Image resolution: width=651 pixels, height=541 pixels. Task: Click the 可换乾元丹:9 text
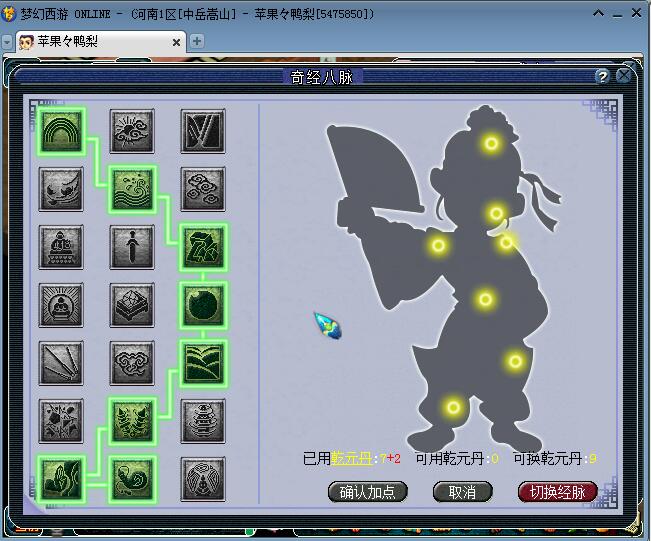pyautogui.click(x=555, y=458)
